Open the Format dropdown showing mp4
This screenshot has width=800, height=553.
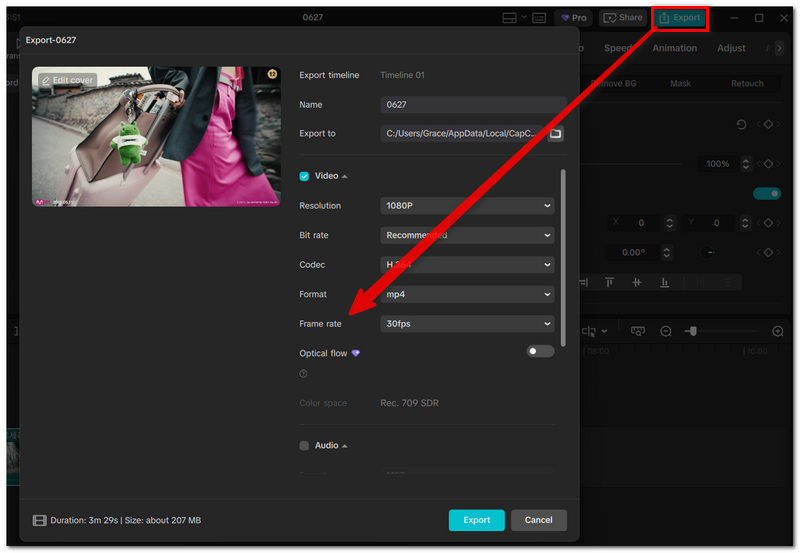pyautogui.click(x=467, y=294)
